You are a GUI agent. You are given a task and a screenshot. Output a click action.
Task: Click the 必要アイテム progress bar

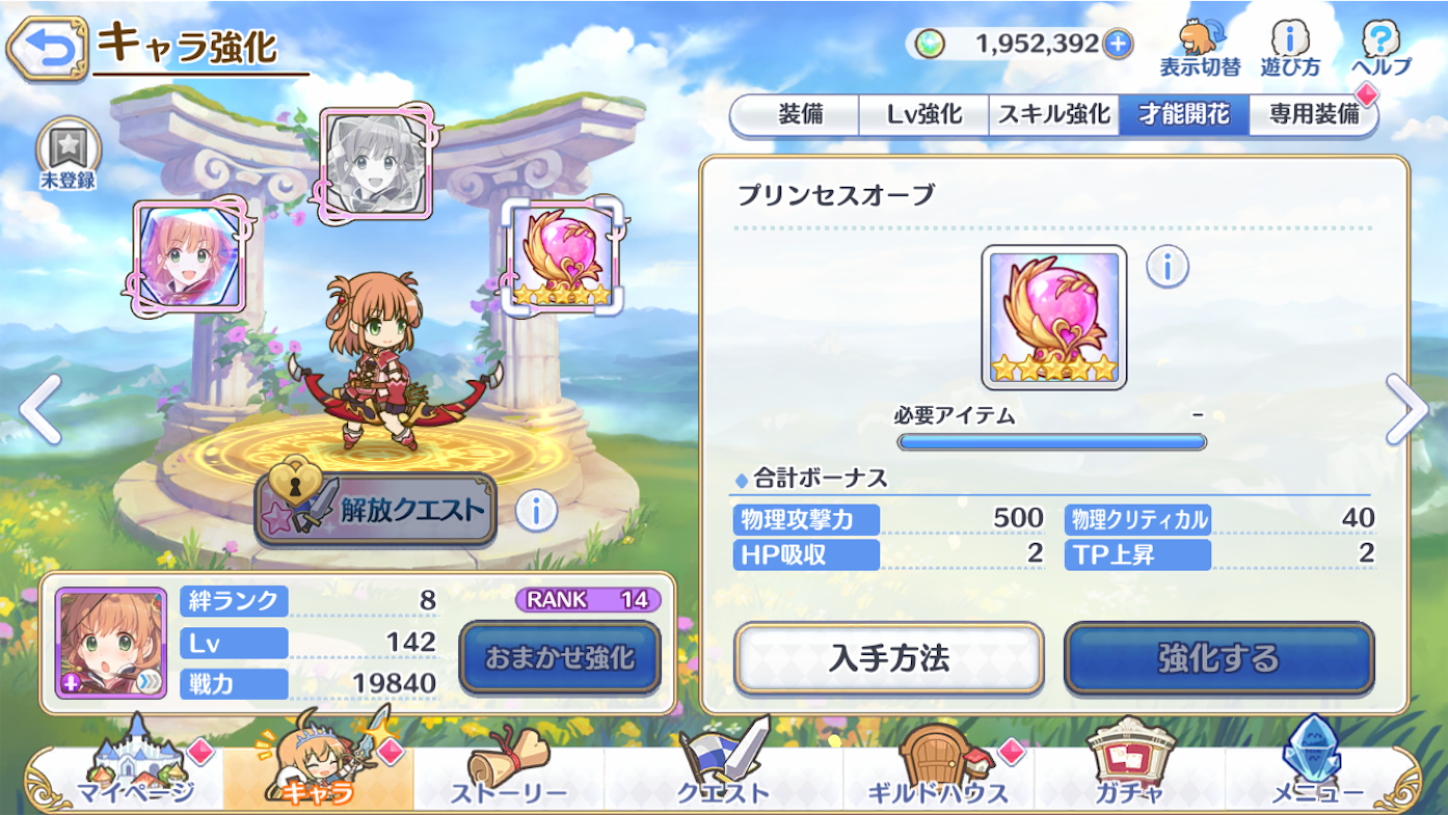coord(1052,441)
